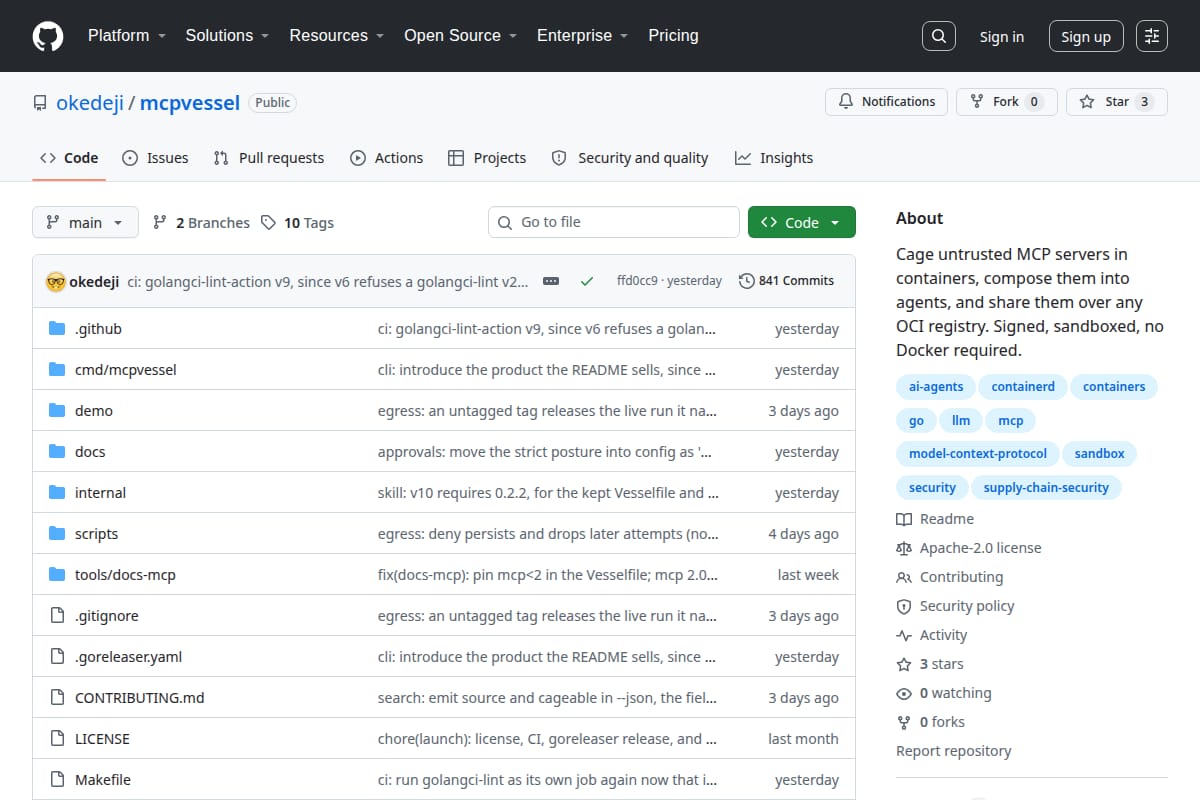This screenshot has height=800, width=1200.
Task: Open the Security policy link
Action: 955,606
